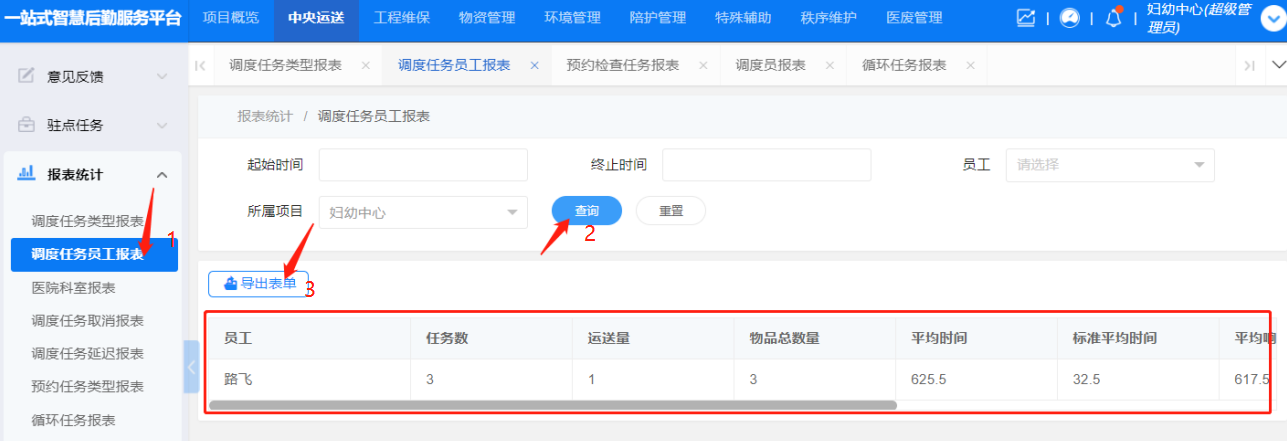This screenshot has height=441, width=1287.
Task: Click the 标准平均时间 column header
Action: pyautogui.click(x=1139, y=338)
